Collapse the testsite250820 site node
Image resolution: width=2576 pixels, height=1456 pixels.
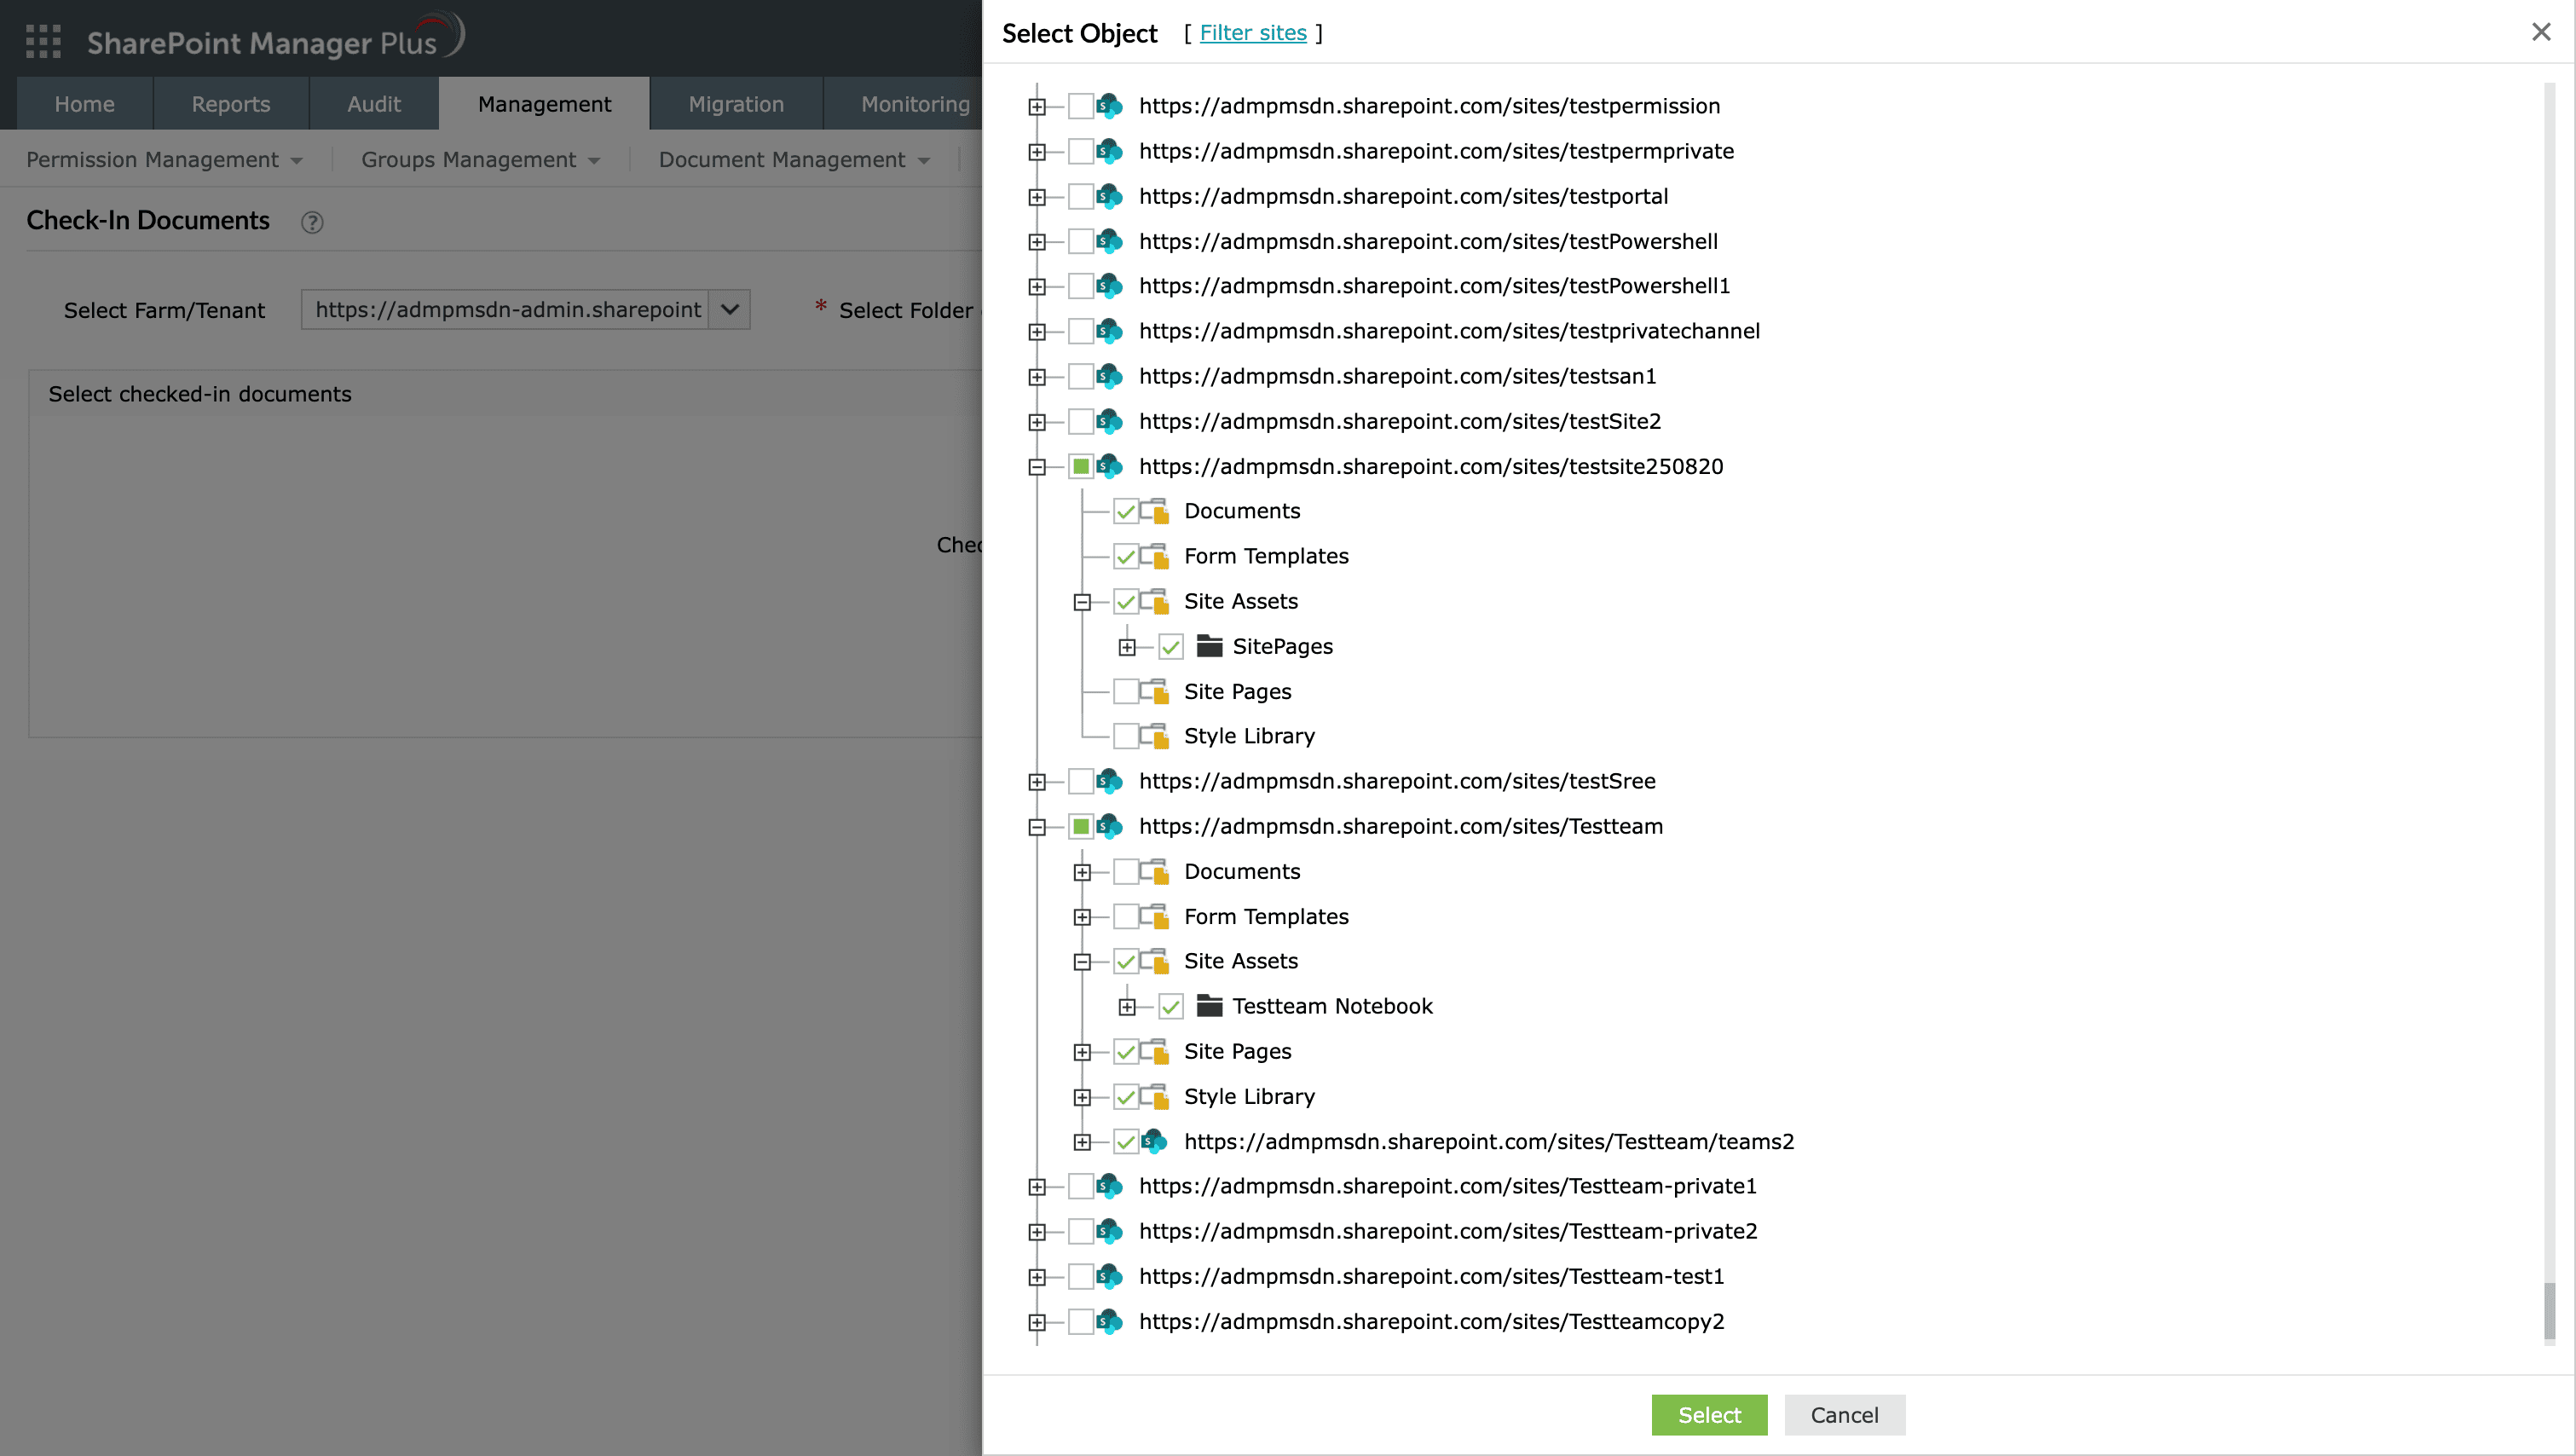point(1037,467)
